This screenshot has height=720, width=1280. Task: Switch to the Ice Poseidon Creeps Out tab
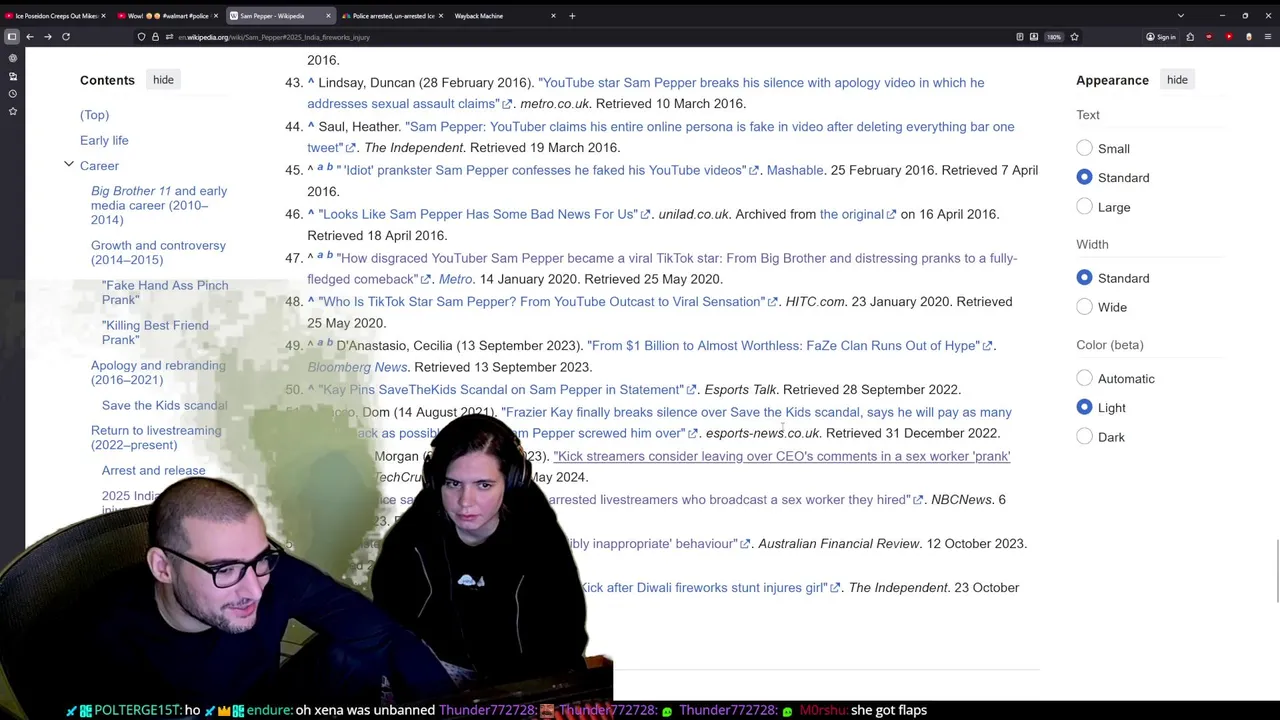54,16
